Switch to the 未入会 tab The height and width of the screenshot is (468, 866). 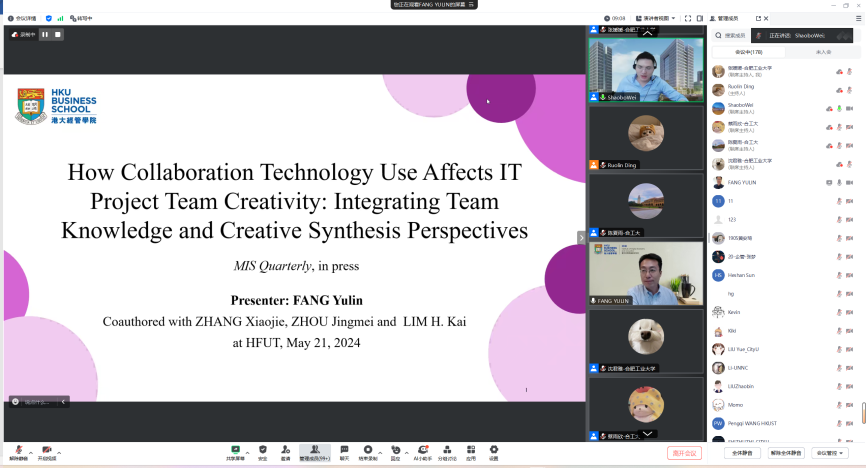(823, 51)
